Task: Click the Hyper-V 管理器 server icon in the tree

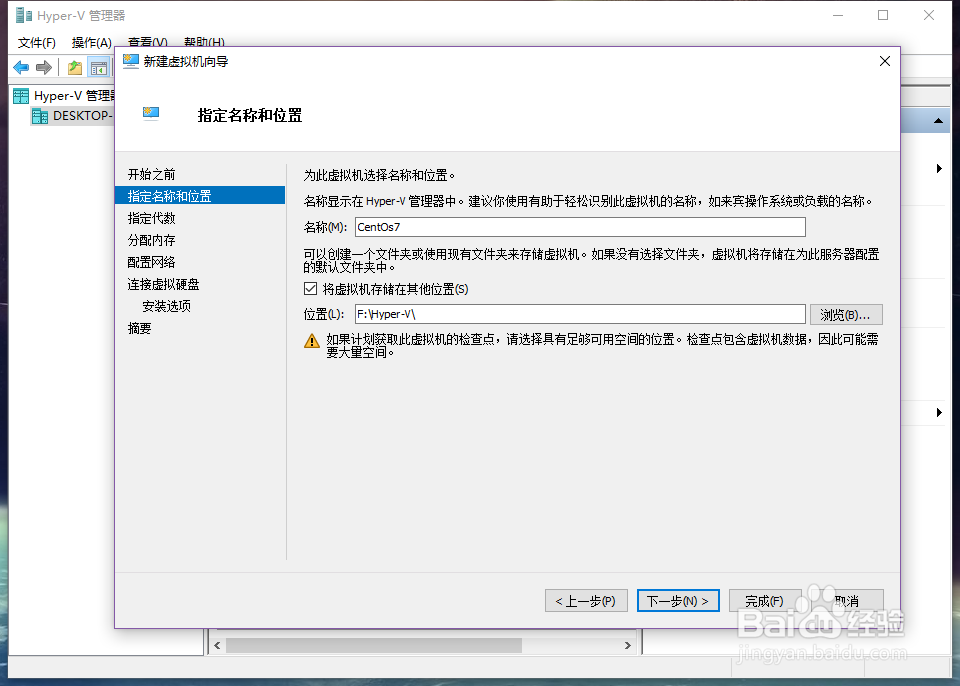Action: 20,95
